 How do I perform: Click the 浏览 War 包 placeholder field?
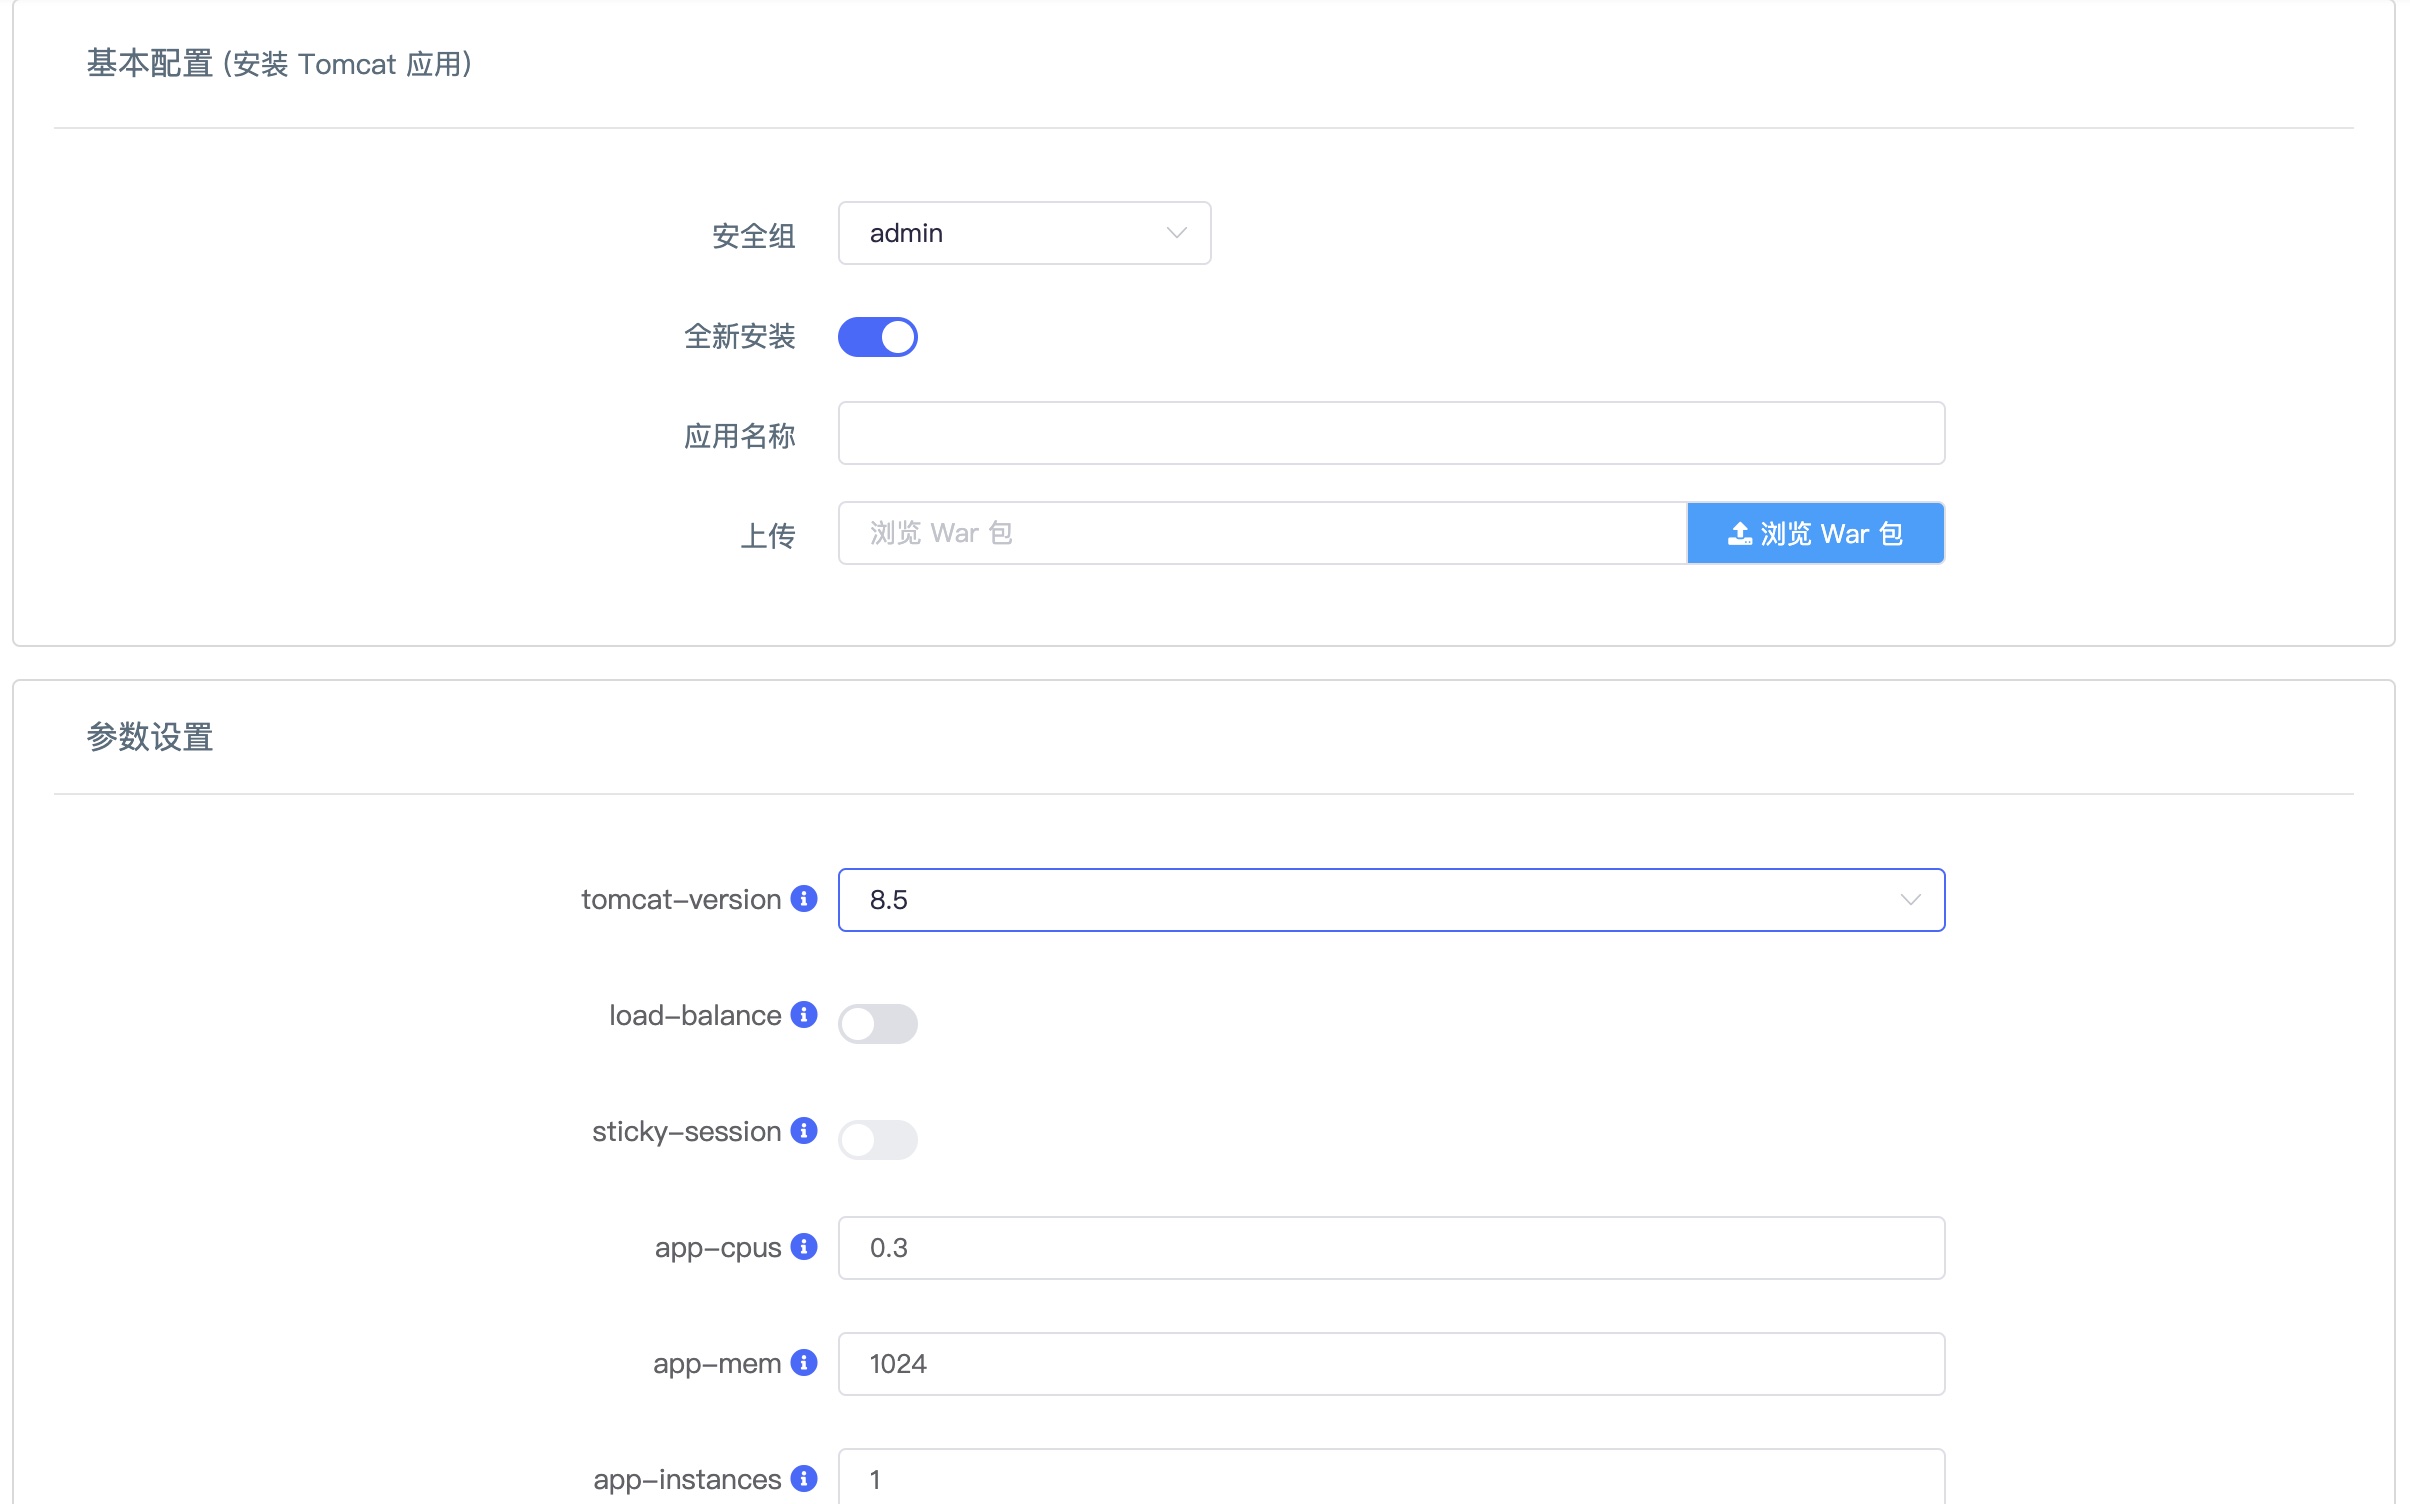[1262, 533]
